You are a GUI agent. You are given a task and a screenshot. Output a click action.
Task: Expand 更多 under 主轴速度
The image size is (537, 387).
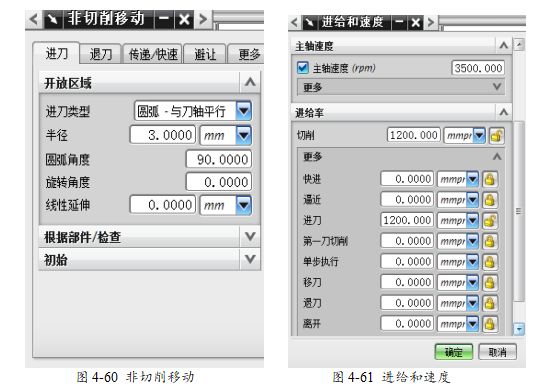(497, 87)
